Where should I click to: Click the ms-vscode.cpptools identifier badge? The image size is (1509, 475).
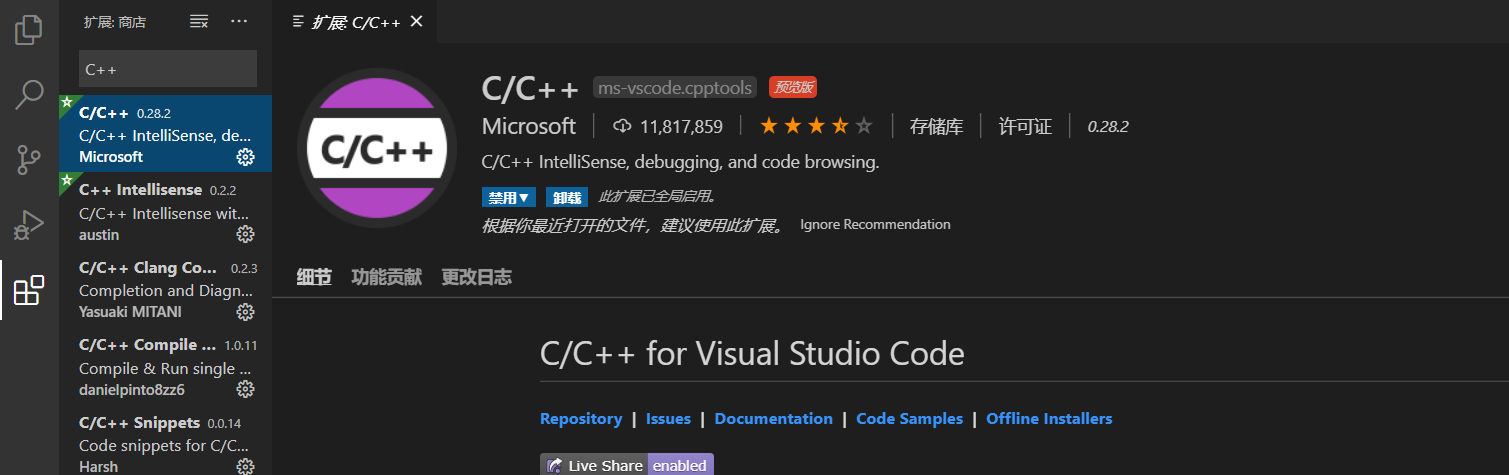pyautogui.click(x=675, y=88)
